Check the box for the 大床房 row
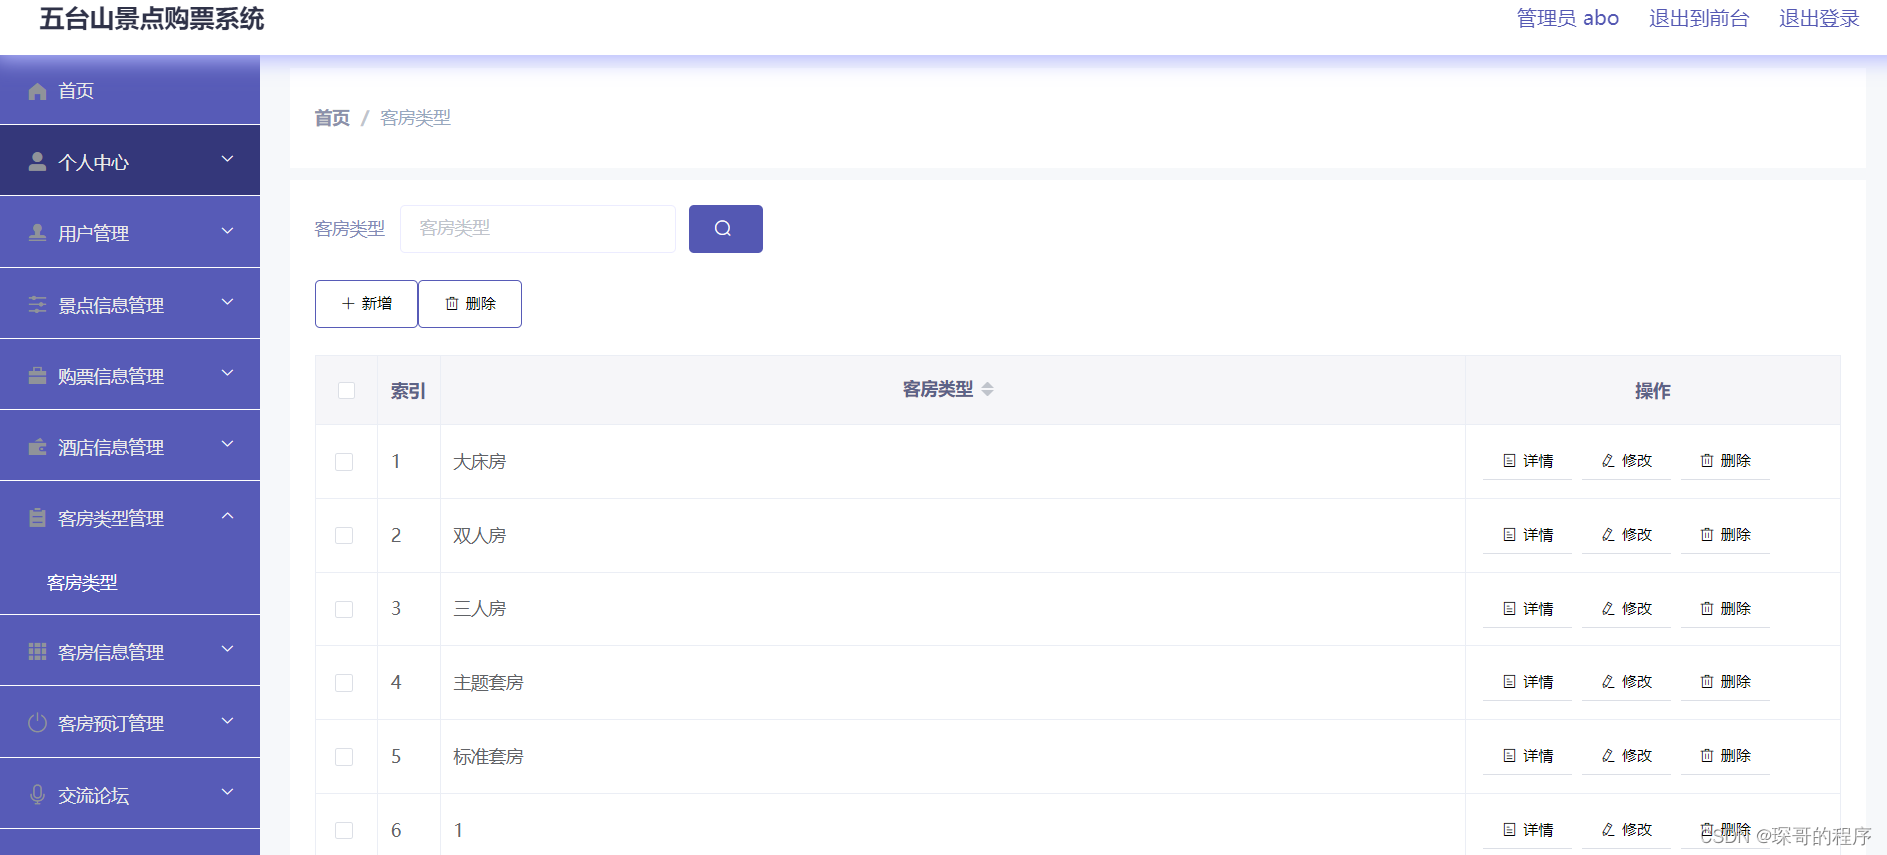1887x855 pixels. click(x=344, y=462)
